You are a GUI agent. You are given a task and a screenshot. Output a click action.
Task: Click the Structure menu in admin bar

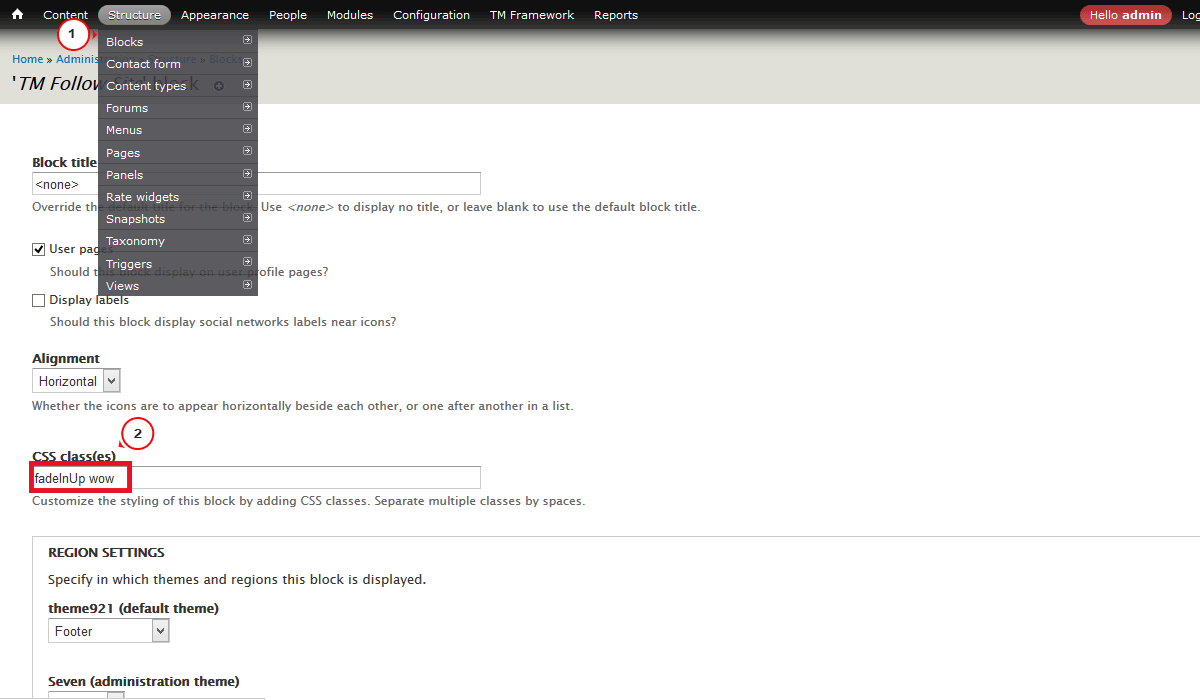(x=134, y=15)
